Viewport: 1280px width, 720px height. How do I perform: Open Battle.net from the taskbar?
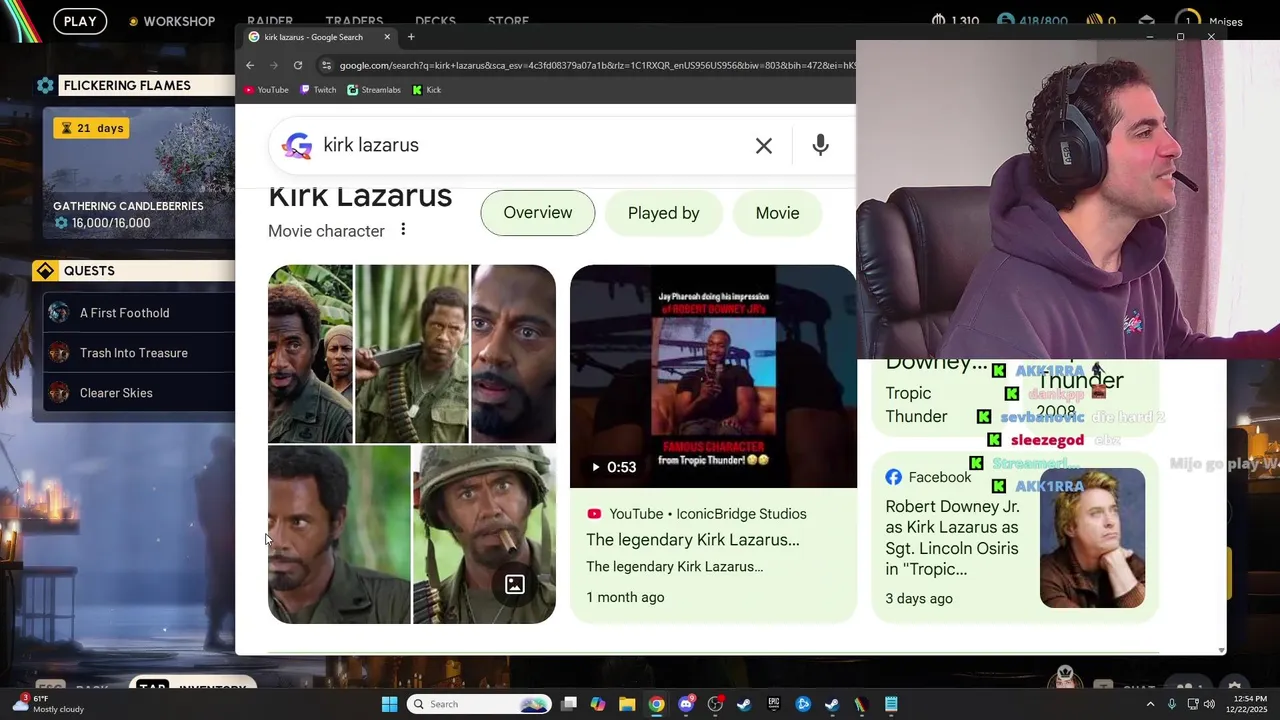[803, 704]
